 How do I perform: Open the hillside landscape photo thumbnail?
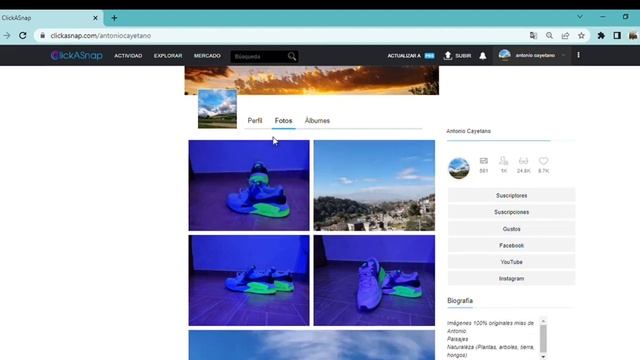[x=374, y=185]
